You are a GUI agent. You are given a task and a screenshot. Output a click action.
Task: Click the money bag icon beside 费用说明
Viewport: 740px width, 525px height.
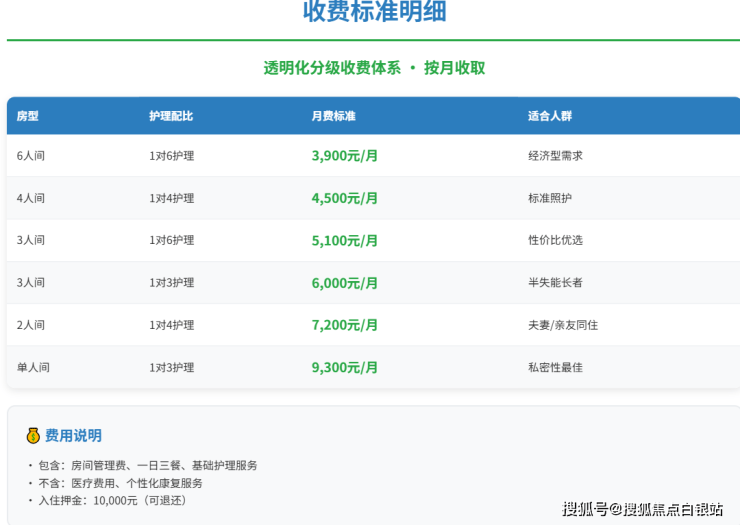pos(33,436)
